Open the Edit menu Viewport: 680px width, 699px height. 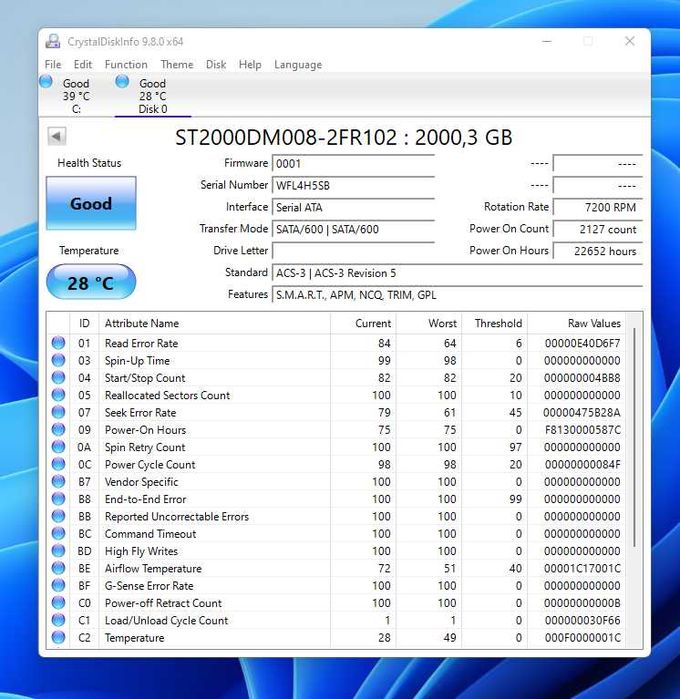(82, 65)
